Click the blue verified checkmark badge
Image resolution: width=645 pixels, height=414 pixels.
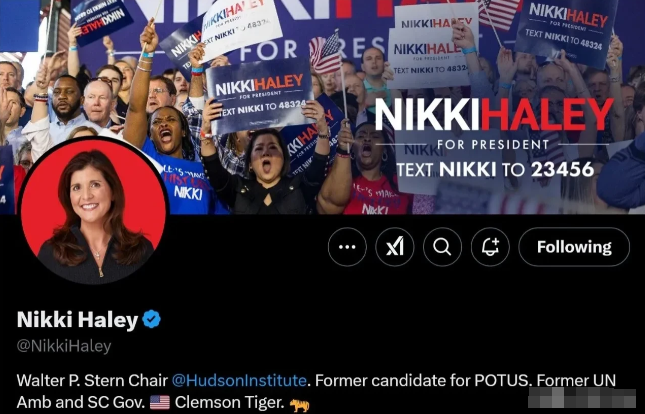click(x=151, y=319)
